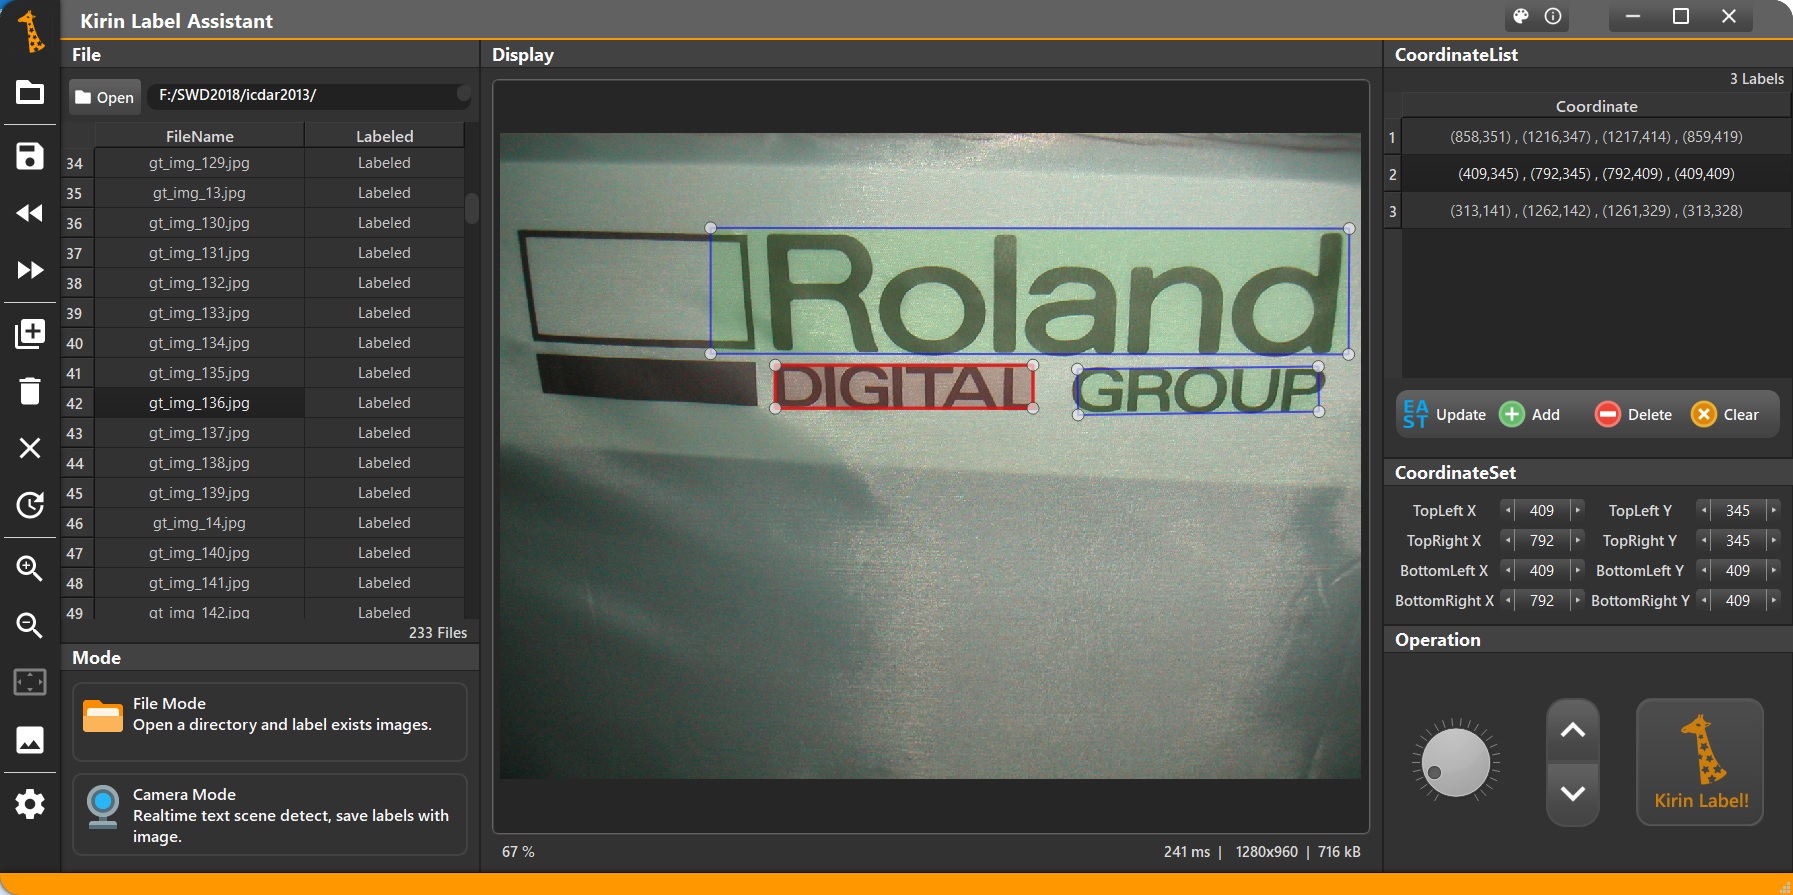1793x895 pixels.
Task: Click the folder open icon in left sidebar
Action: pos(30,93)
